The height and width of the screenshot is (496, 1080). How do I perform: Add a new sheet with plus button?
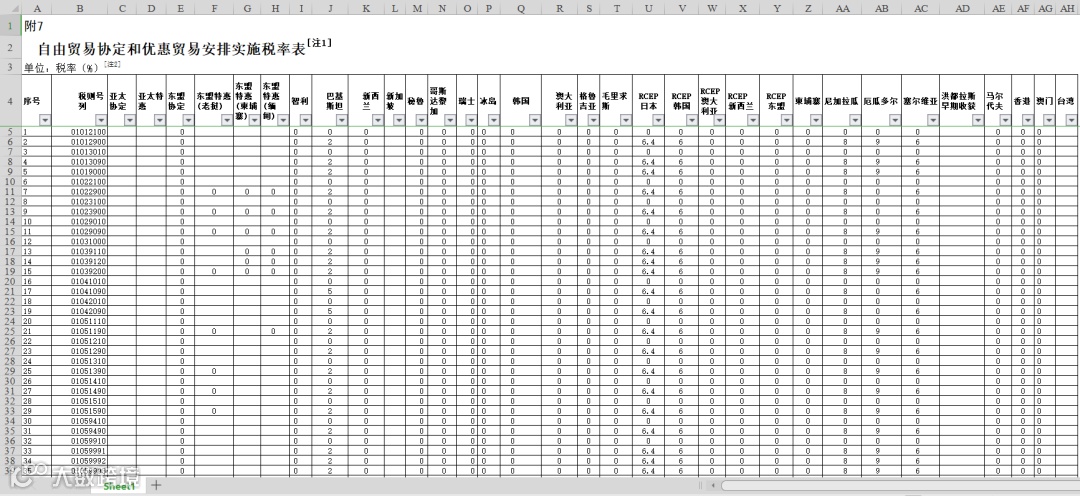[x=156, y=485]
